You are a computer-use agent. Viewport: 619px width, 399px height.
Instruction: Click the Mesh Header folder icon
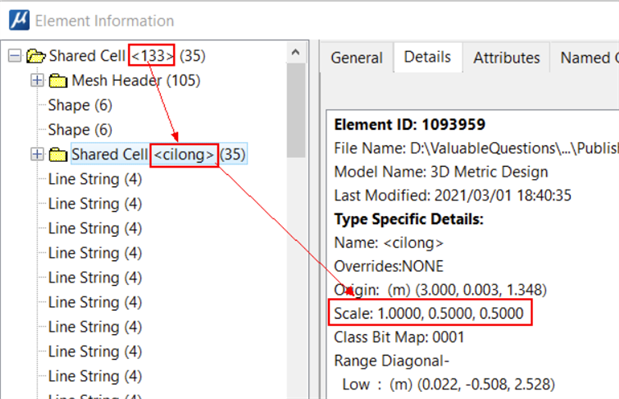click(x=58, y=81)
